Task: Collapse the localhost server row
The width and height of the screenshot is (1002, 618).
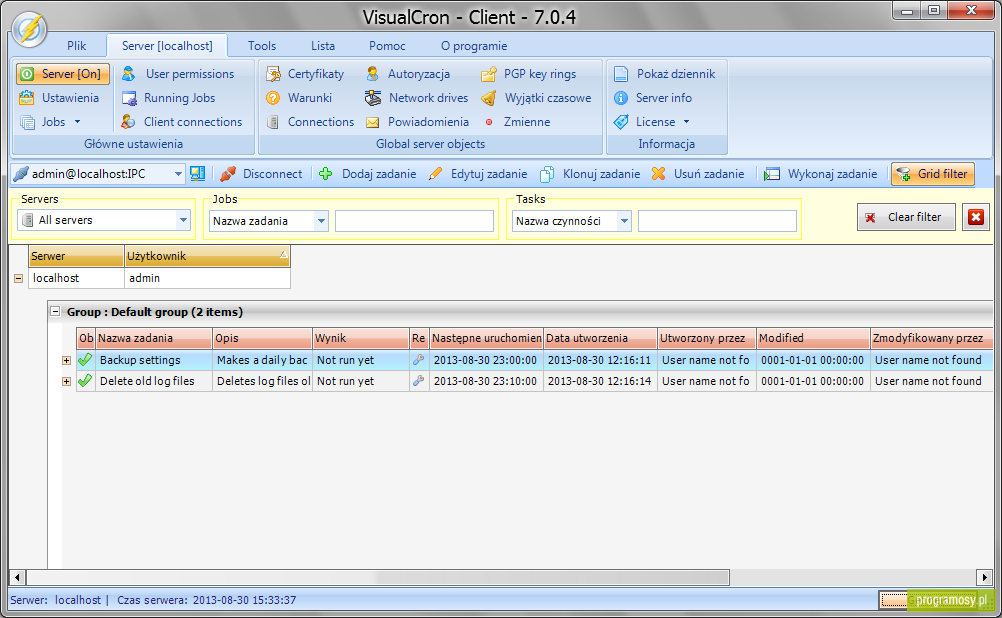Action: coord(19,279)
